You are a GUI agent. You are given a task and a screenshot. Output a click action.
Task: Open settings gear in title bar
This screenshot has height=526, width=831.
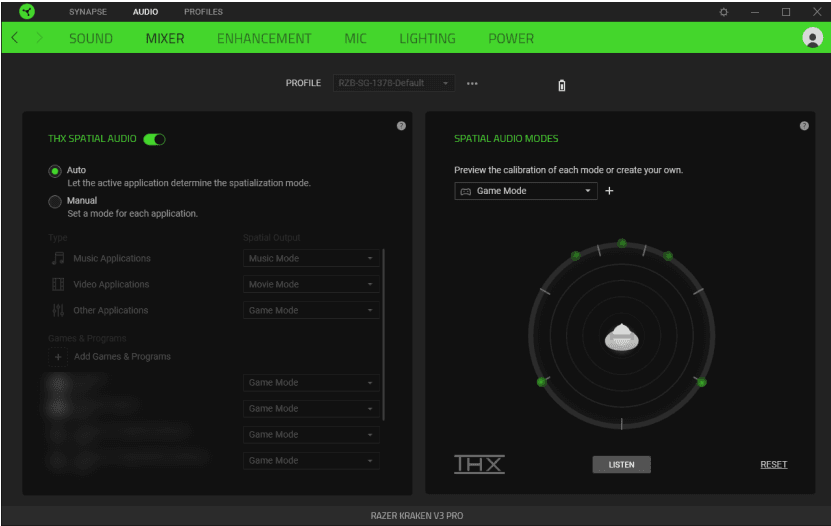click(x=724, y=12)
